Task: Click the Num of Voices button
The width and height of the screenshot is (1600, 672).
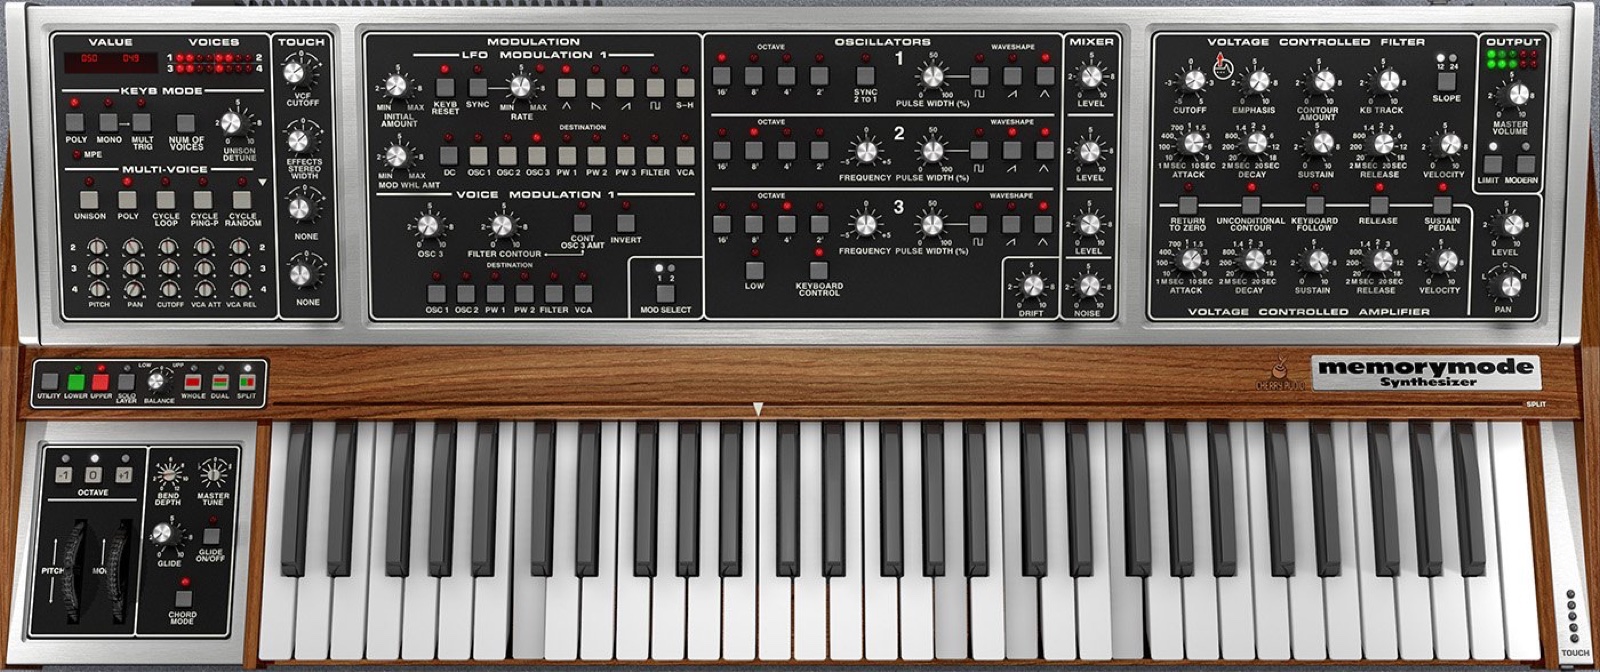Action: pos(186,122)
